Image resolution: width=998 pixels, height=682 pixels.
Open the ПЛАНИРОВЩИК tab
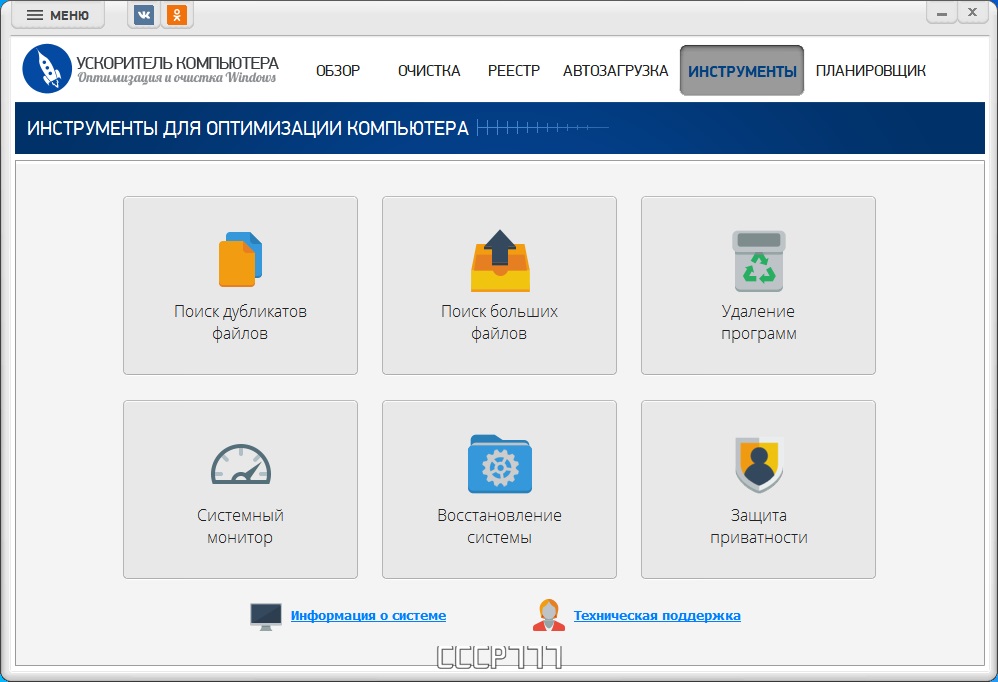[870, 71]
